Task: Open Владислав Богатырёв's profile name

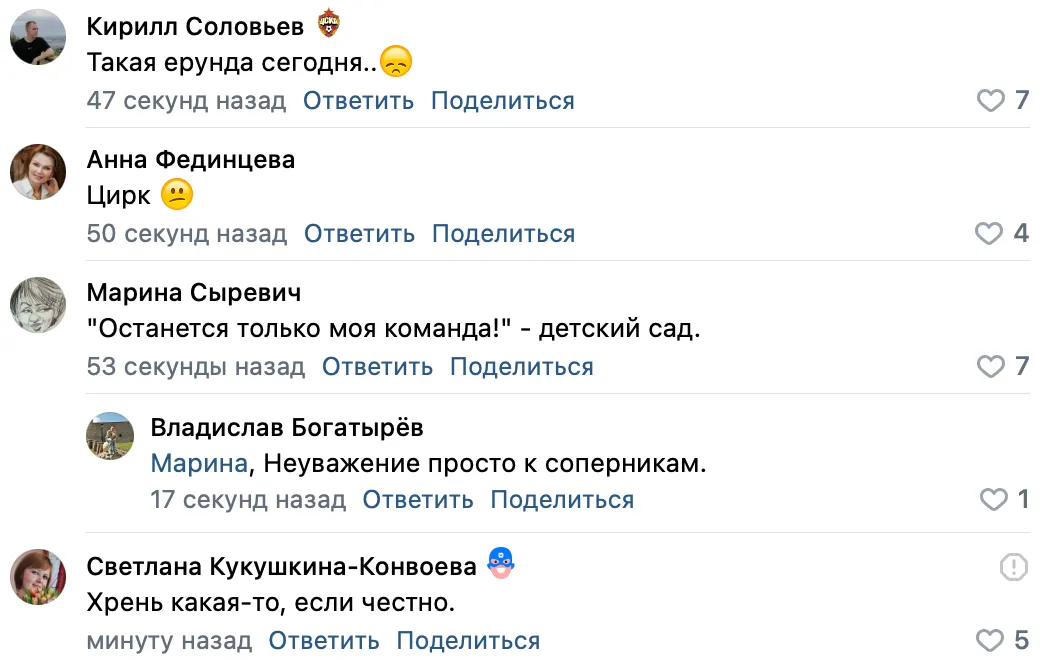Action: 287,428
